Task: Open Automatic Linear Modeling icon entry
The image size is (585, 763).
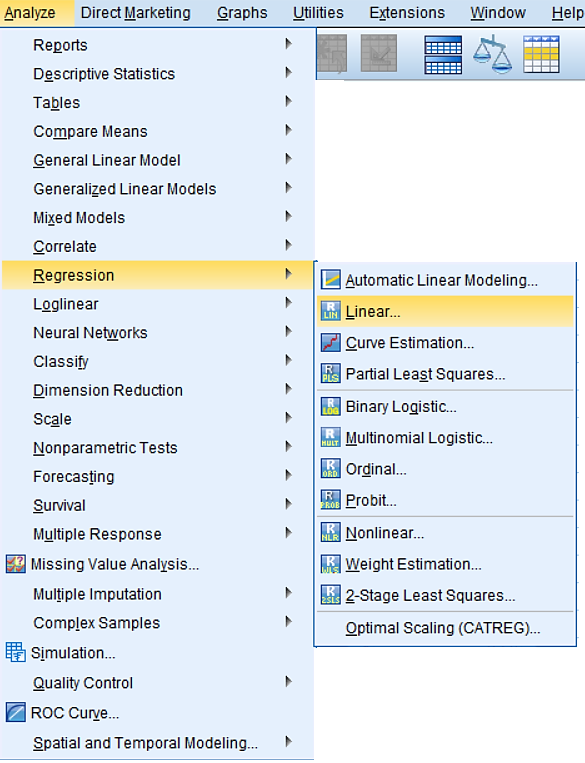Action: [330, 280]
